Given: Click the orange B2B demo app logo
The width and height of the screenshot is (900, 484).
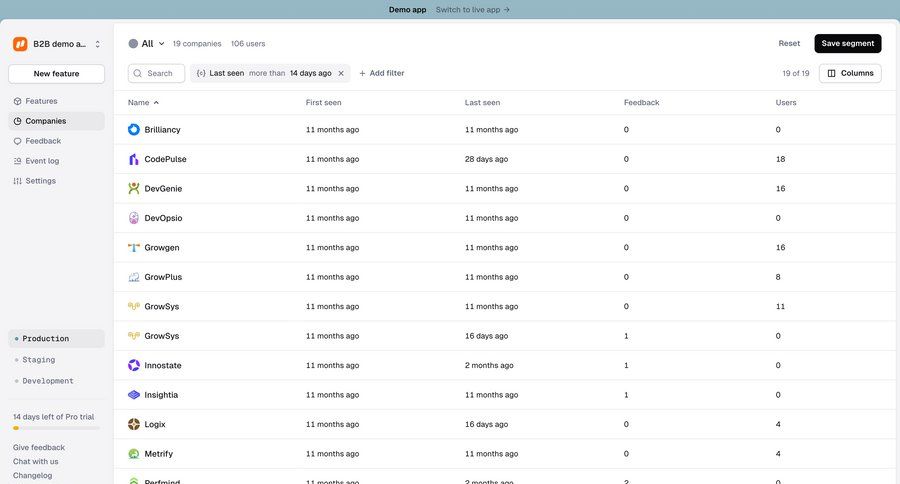Looking at the screenshot, I should click(20, 44).
